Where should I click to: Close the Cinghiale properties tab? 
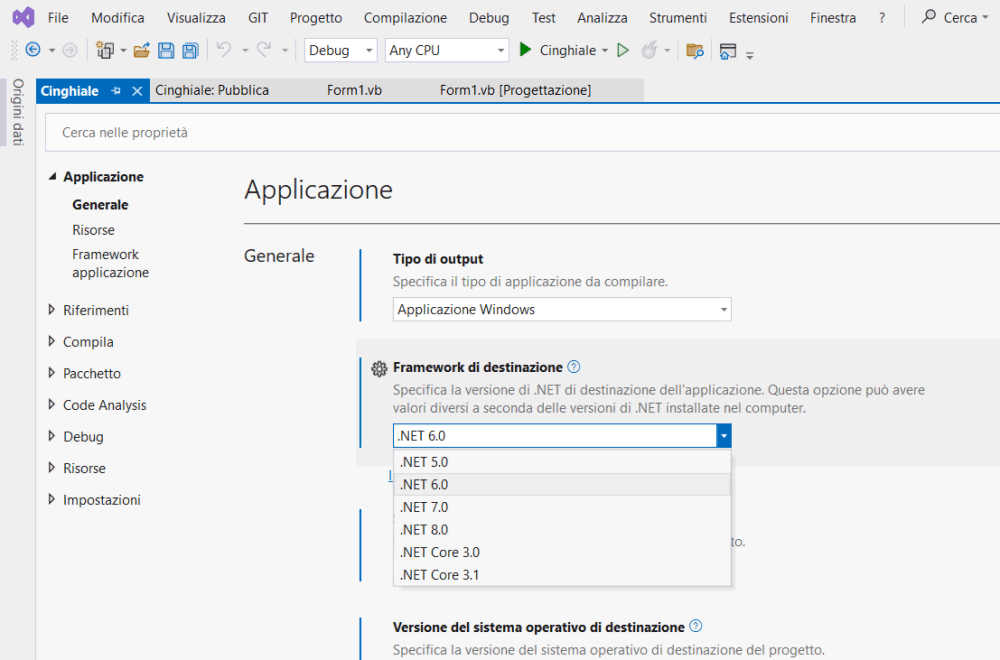pos(137,90)
